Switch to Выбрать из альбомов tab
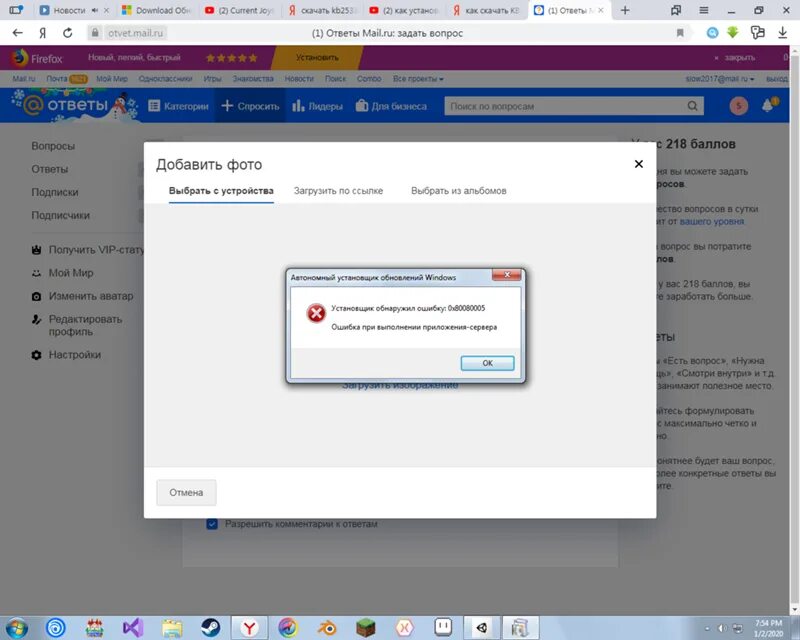 pyautogui.click(x=459, y=191)
